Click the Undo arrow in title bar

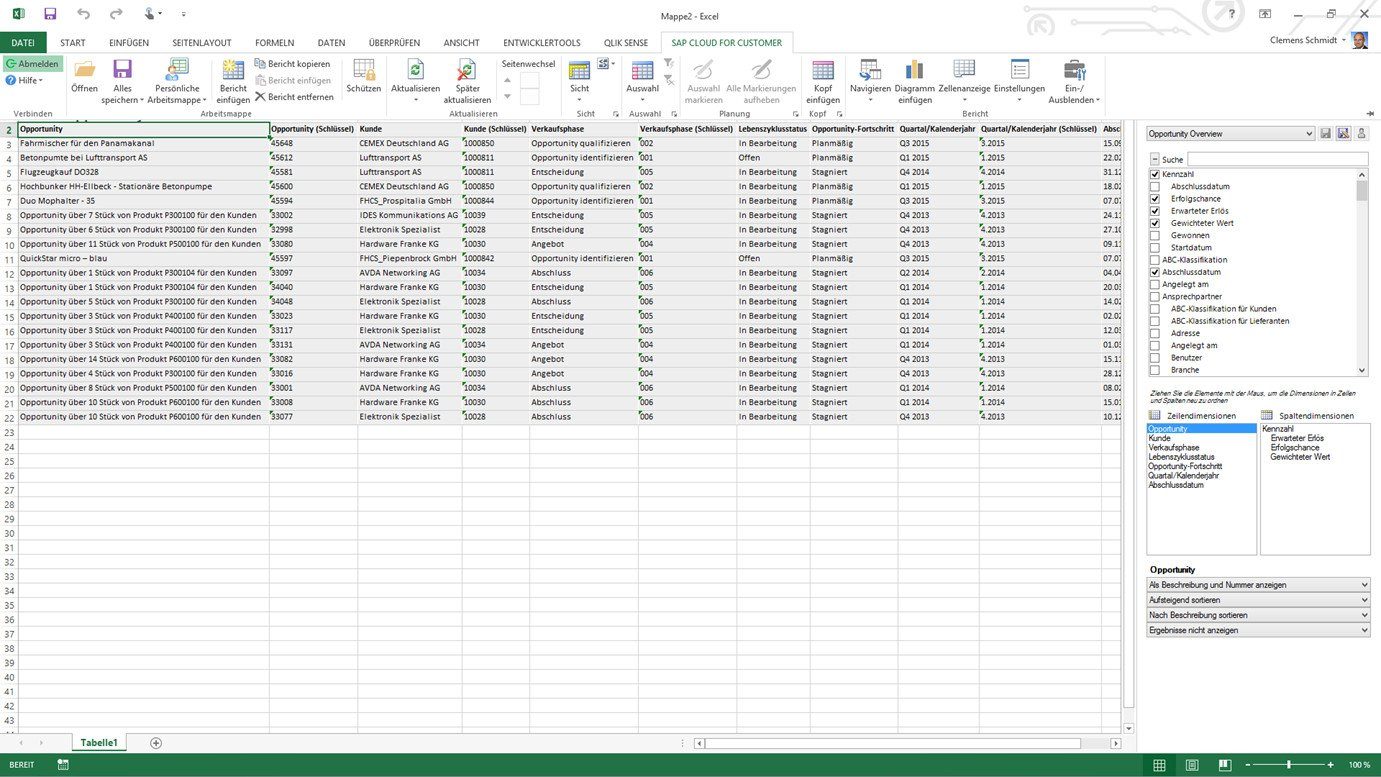[83, 14]
